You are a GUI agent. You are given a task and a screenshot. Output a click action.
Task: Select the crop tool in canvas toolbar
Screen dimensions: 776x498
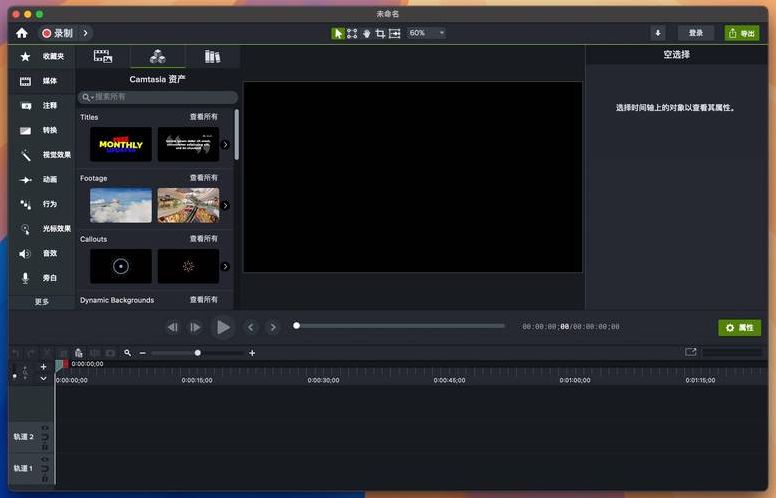(x=380, y=33)
